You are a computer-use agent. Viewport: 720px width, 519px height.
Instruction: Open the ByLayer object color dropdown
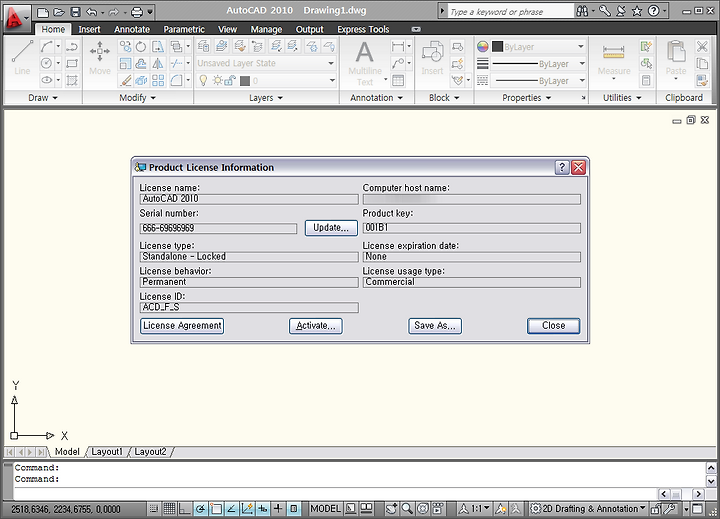click(539, 46)
